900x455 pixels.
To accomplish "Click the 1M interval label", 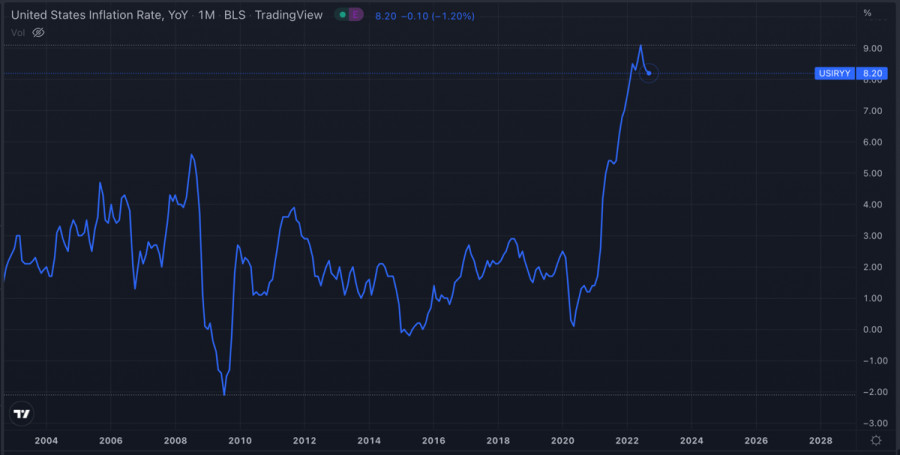I will pyautogui.click(x=207, y=15).
